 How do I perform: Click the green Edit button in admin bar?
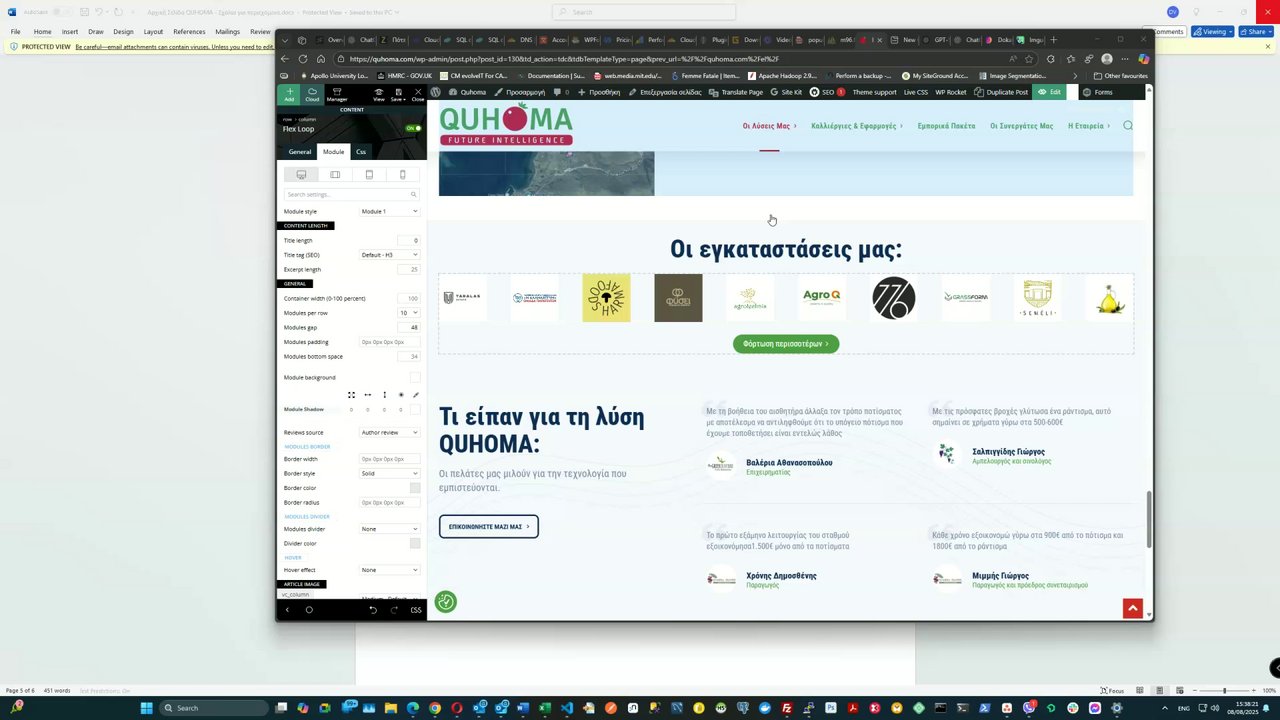coord(1049,92)
